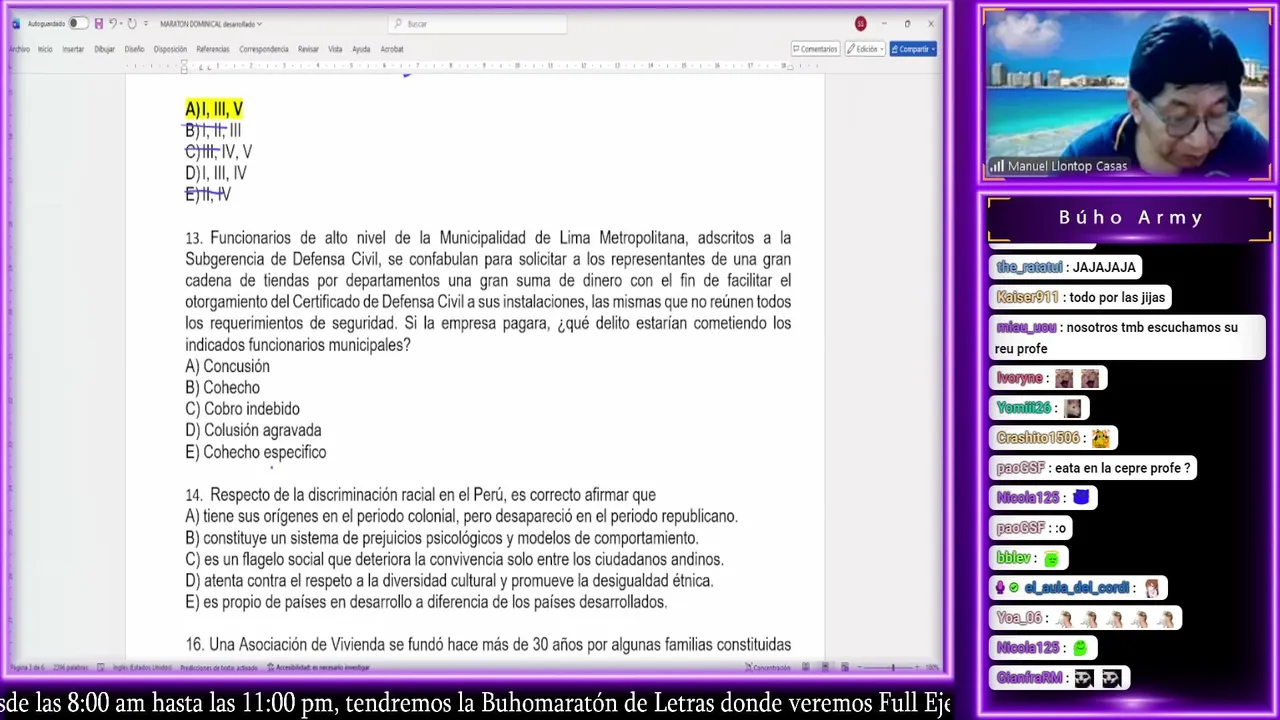Select the Referencias tab
This screenshot has height=720, width=1280.
point(212,49)
